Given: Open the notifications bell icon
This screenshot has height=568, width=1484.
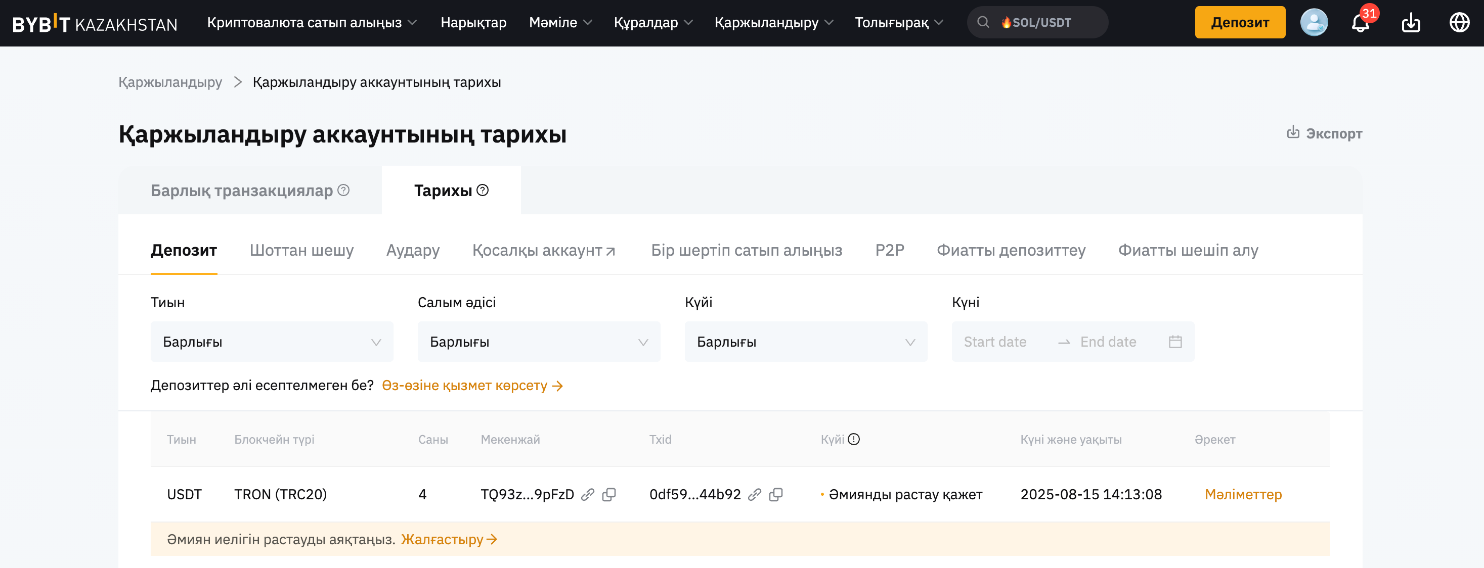Looking at the screenshot, I should click(x=1360, y=23).
